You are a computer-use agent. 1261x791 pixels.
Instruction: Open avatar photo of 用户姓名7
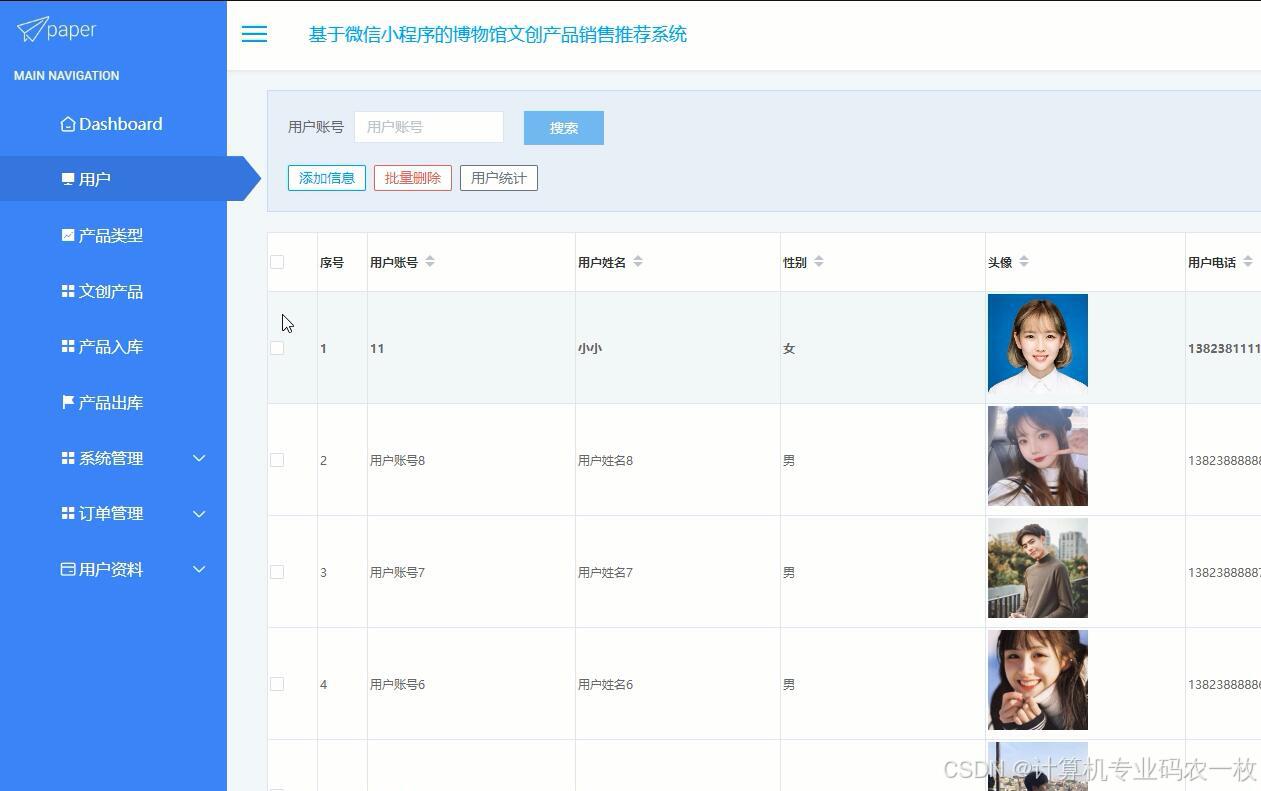(x=1038, y=568)
